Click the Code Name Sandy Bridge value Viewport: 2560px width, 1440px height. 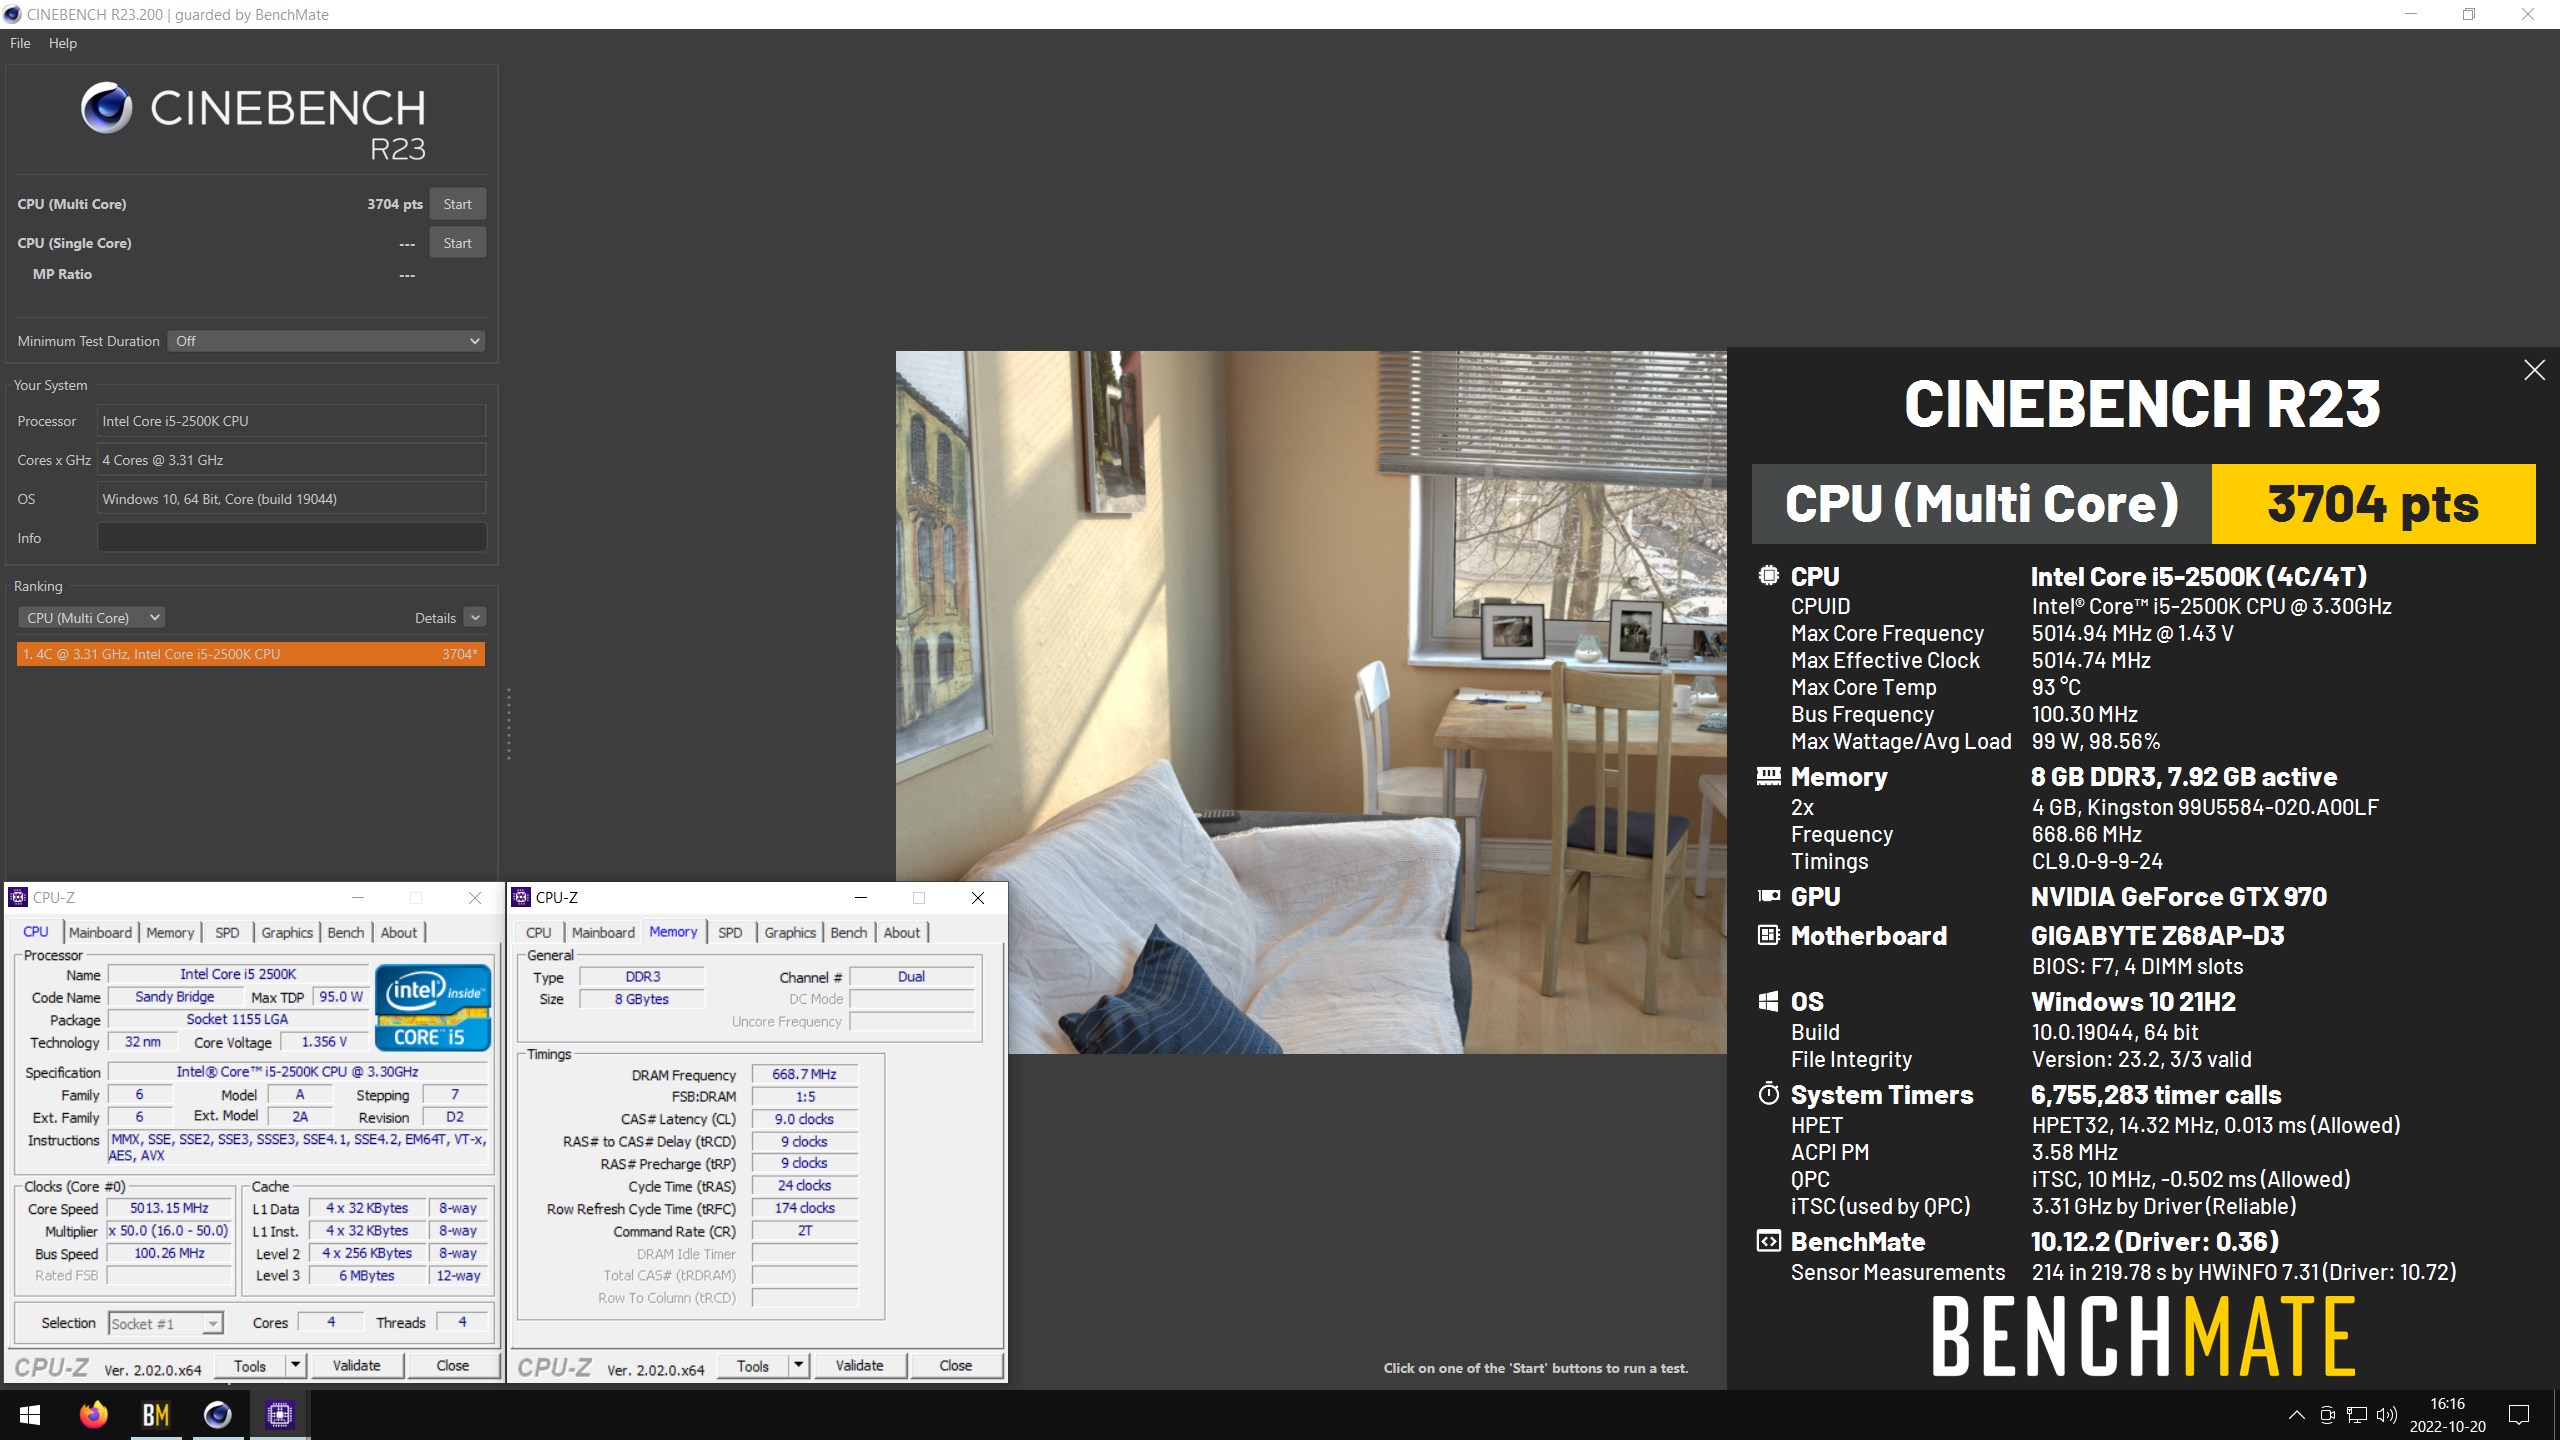click(175, 997)
